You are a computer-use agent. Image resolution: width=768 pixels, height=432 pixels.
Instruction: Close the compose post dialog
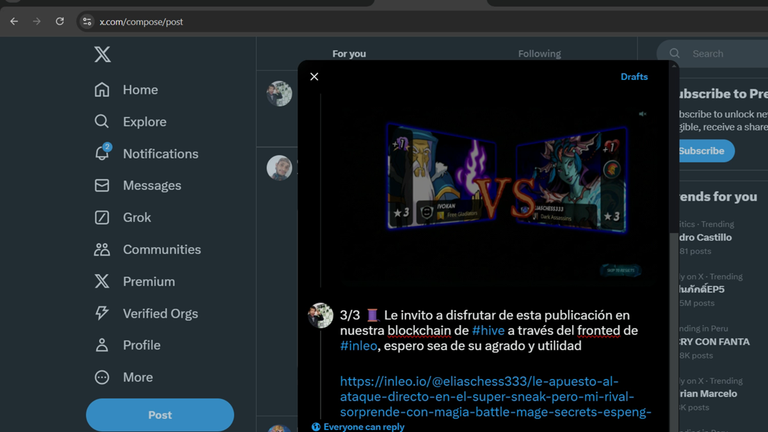(x=314, y=76)
